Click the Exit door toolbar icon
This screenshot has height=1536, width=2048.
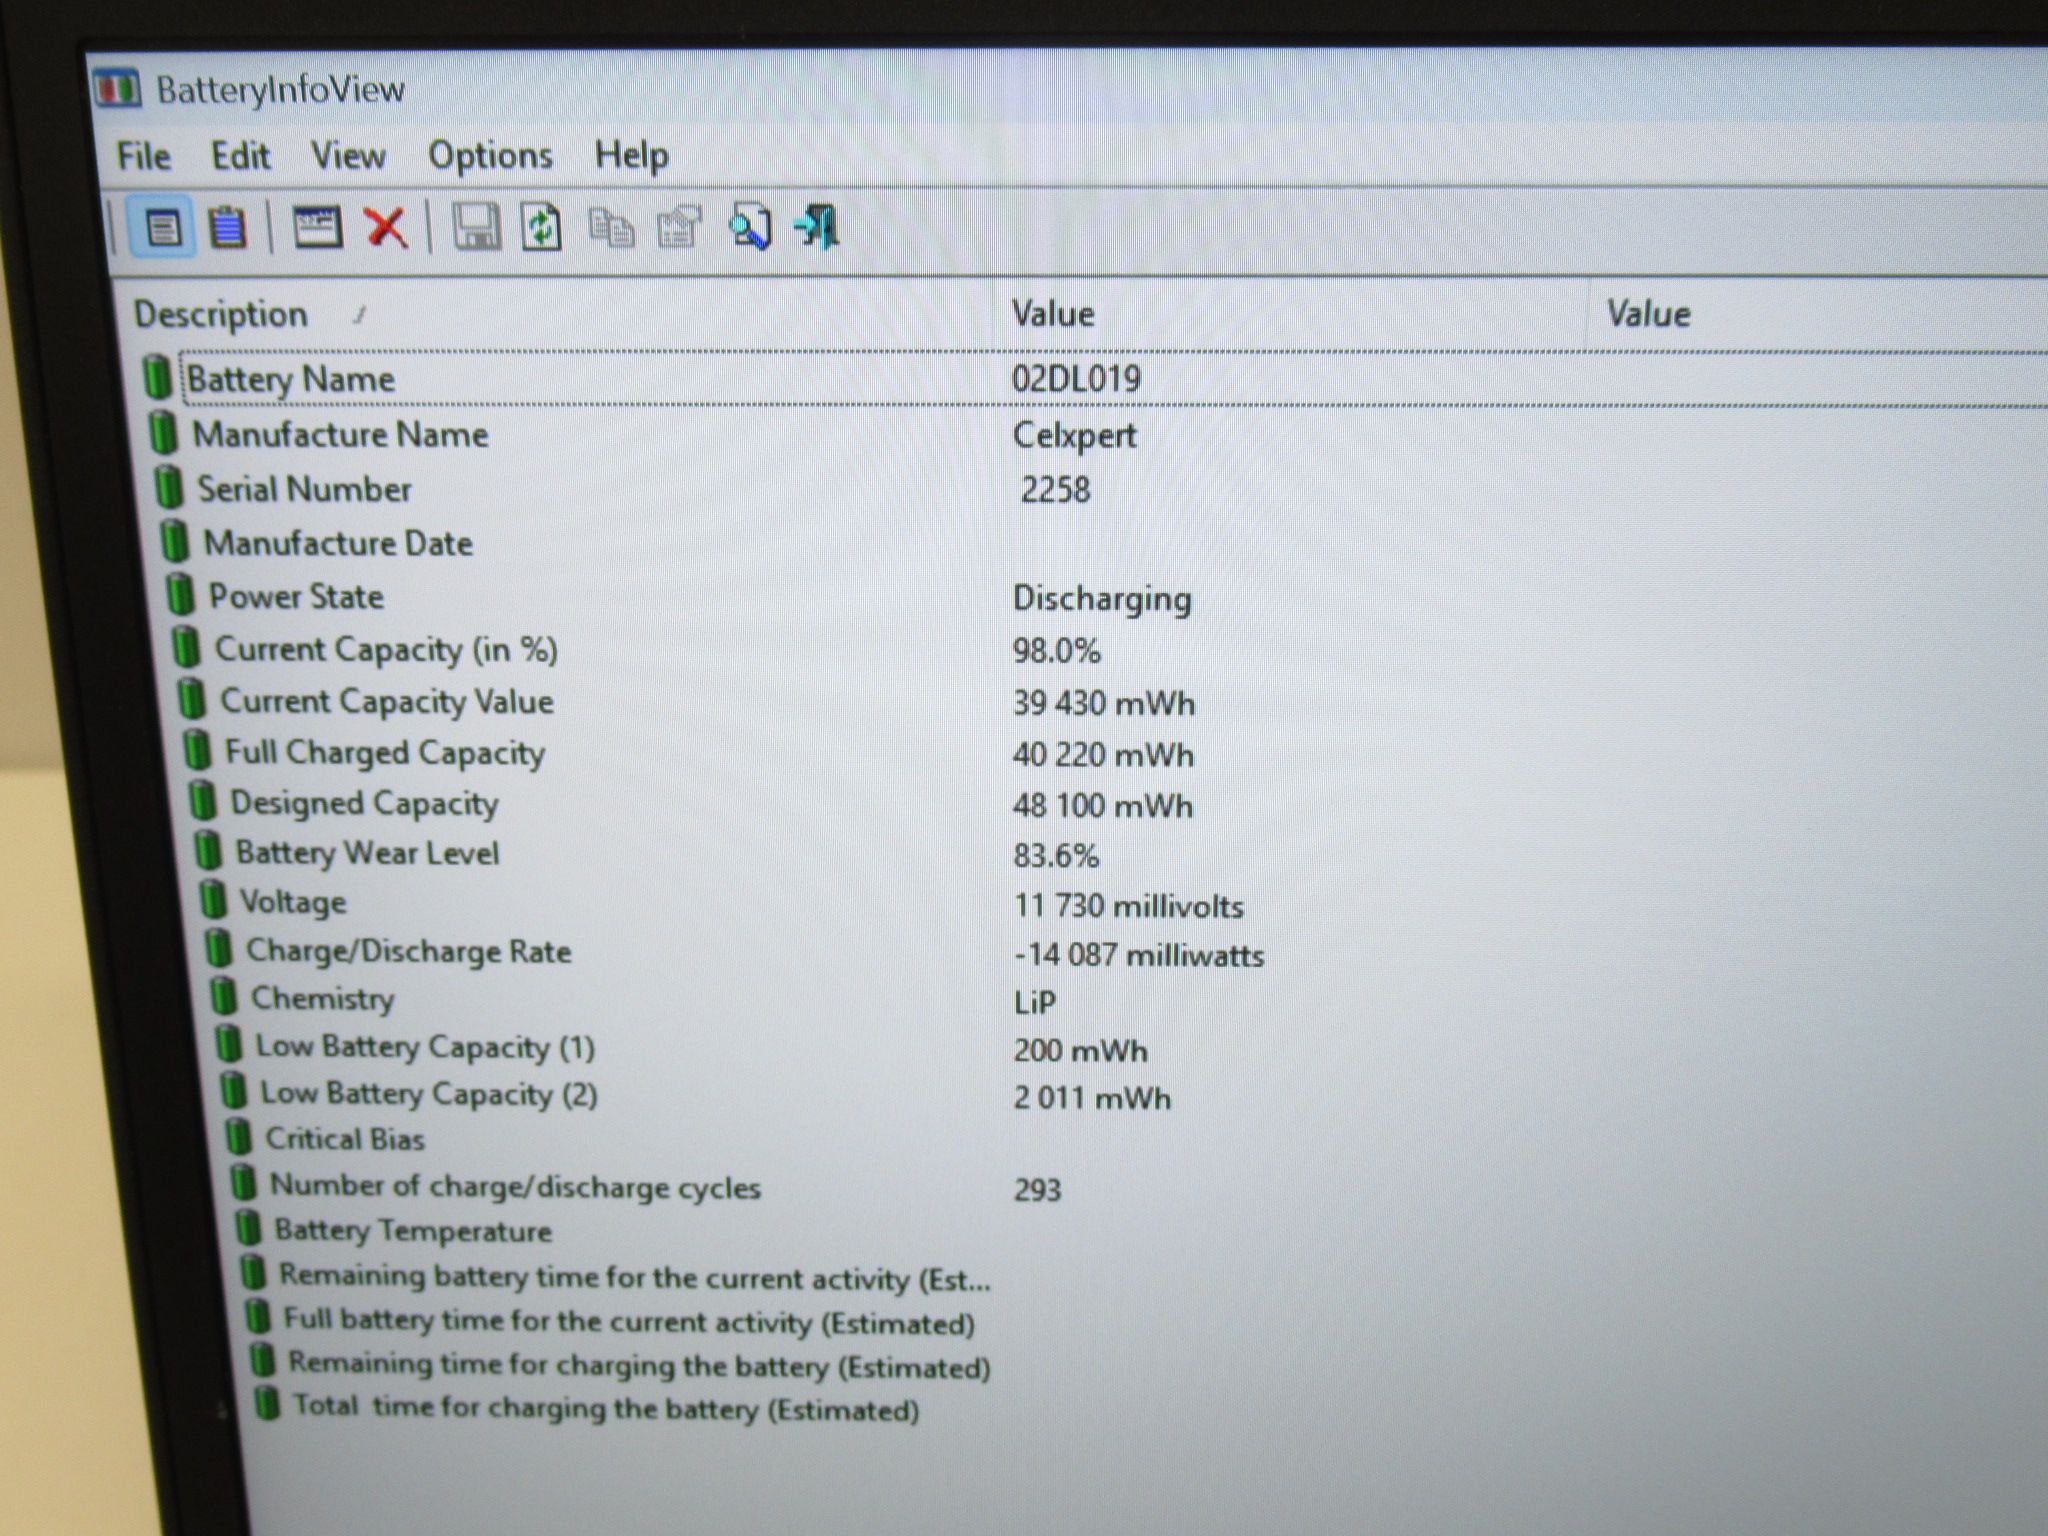tap(817, 226)
